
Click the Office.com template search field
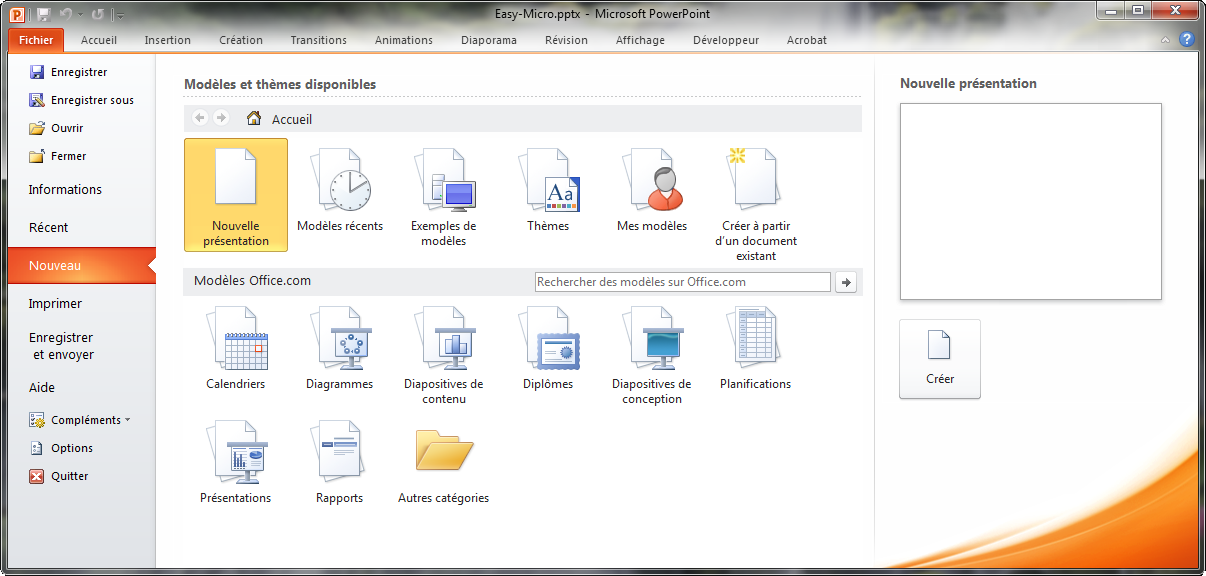point(683,283)
